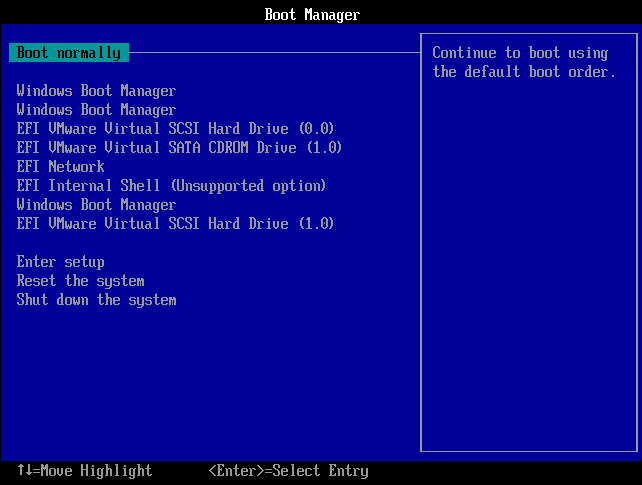Image resolution: width=642 pixels, height=485 pixels.
Task: Click Reset the system
Action: point(80,281)
